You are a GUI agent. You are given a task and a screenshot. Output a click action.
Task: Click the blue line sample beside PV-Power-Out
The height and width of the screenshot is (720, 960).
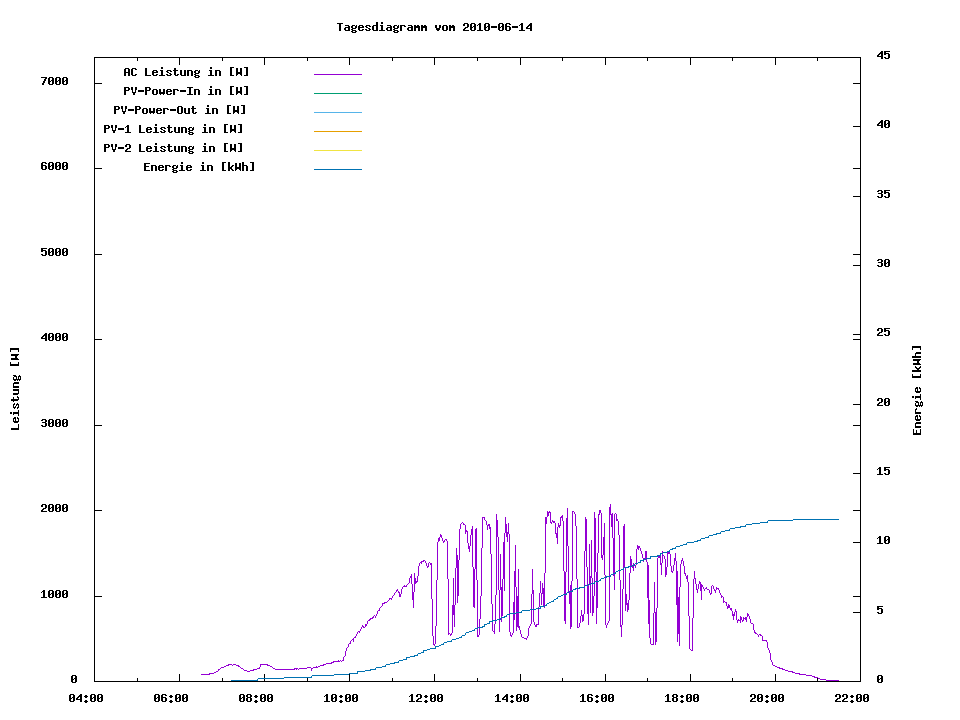coord(337,112)
